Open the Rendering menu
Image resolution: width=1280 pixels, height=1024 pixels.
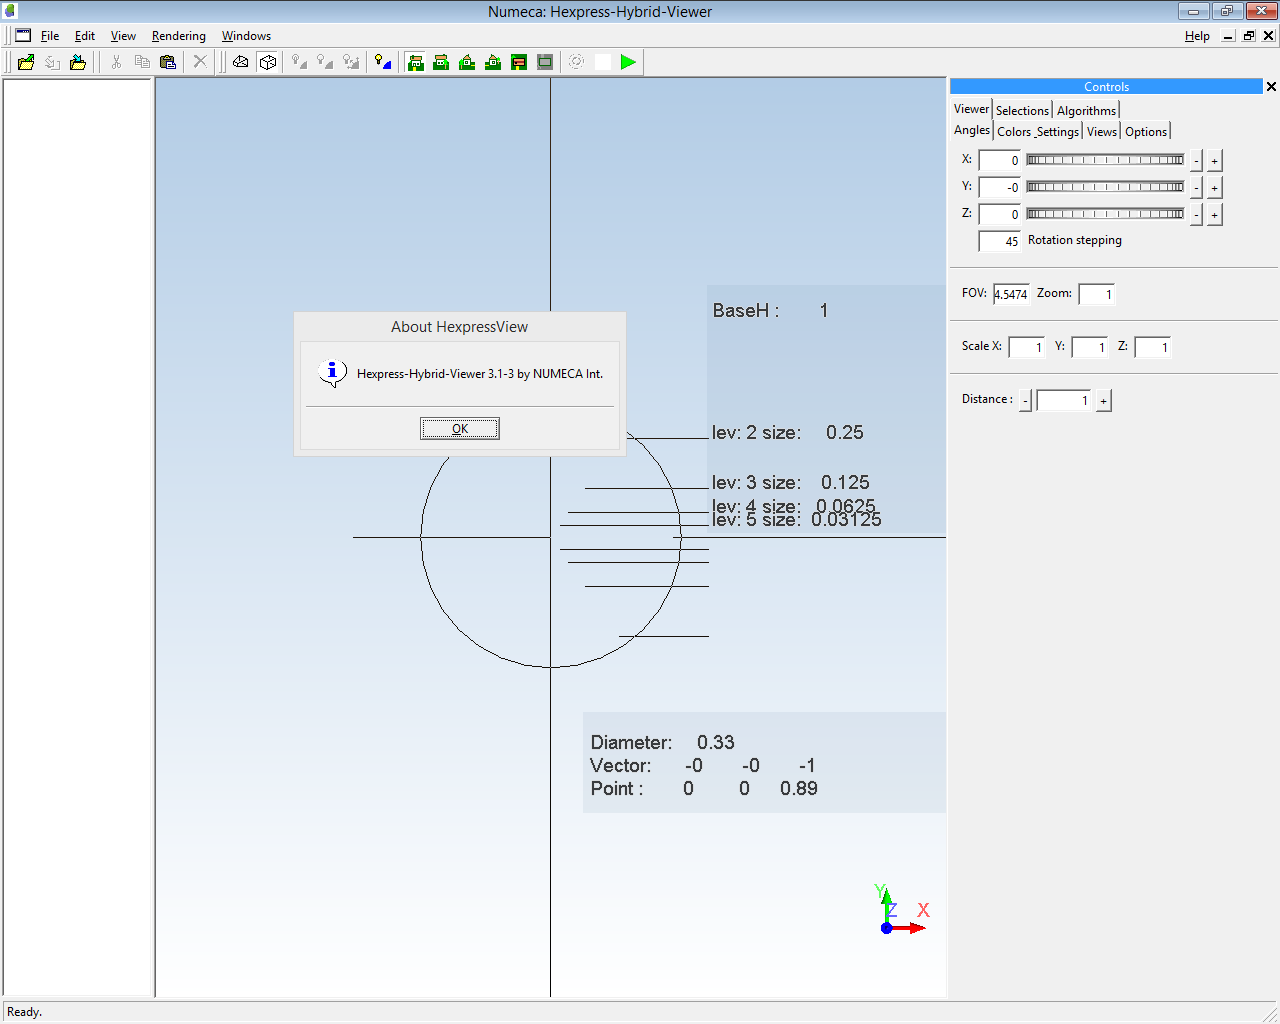179,36
